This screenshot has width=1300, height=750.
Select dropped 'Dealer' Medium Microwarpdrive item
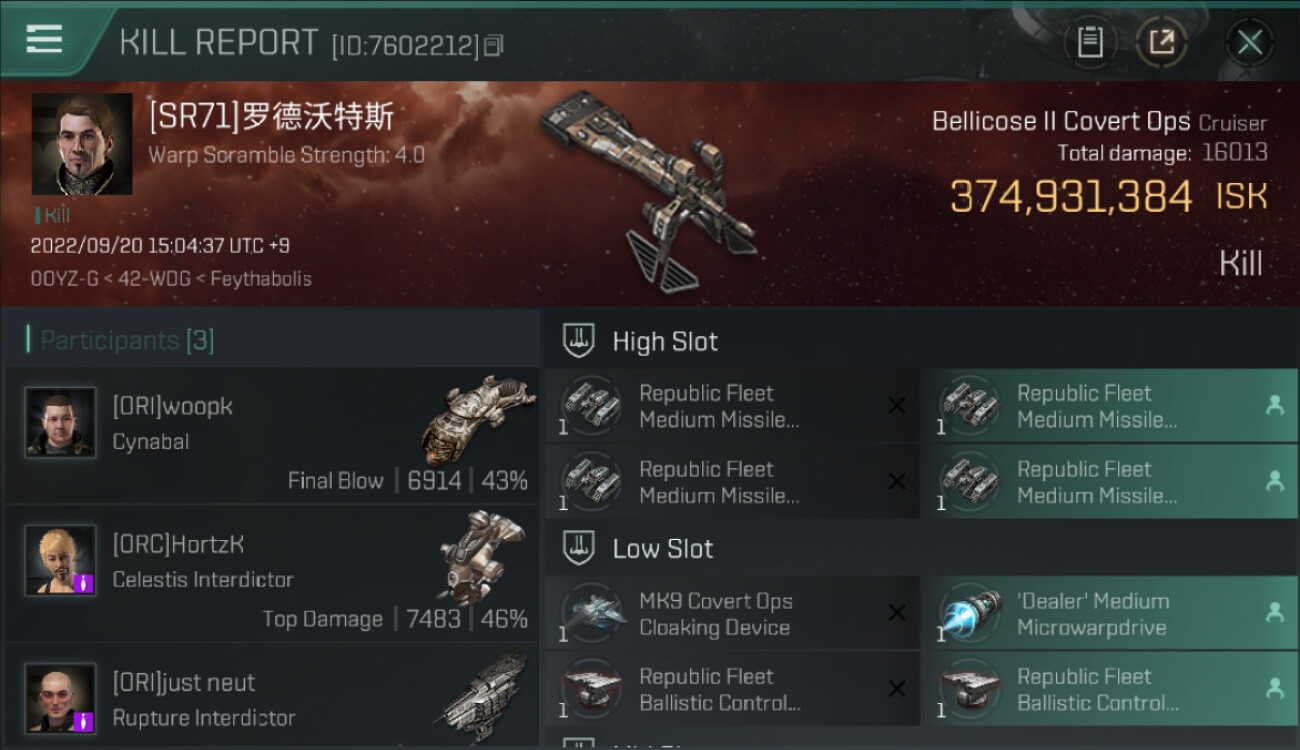[x=1109, y=614]
